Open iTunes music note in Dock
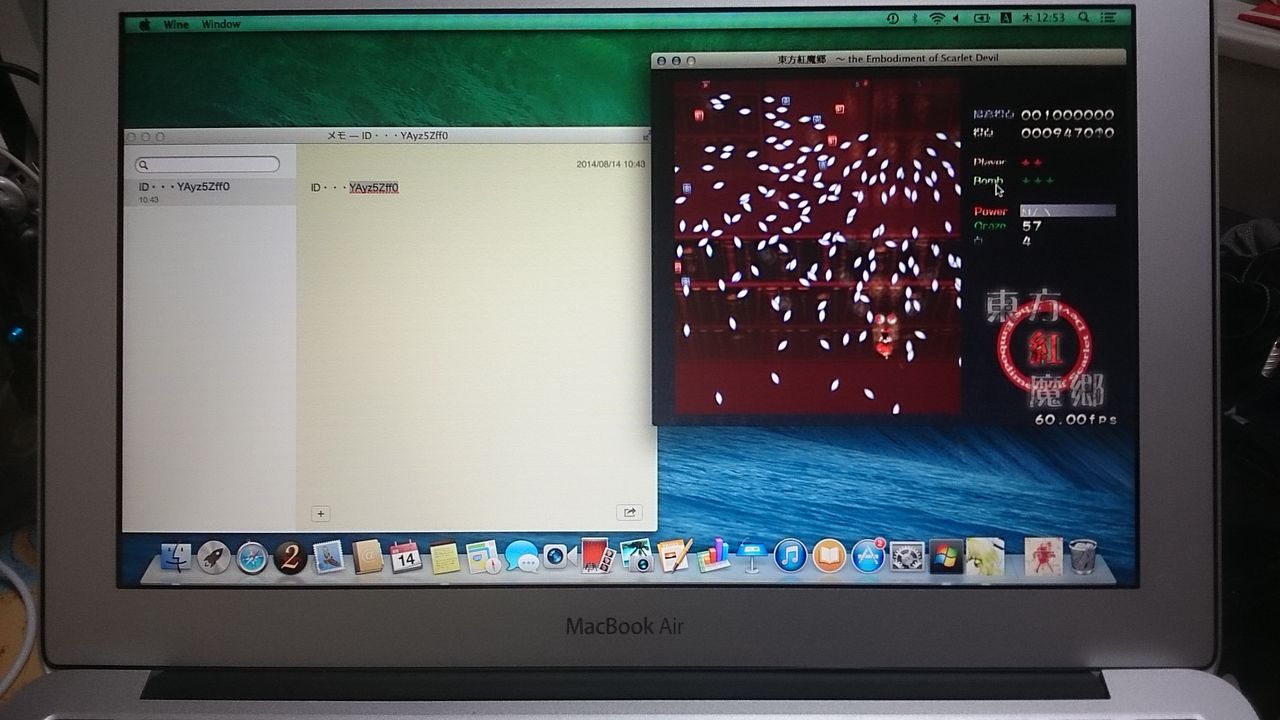Screen dimensions: 1280x720 pos(790,555)
